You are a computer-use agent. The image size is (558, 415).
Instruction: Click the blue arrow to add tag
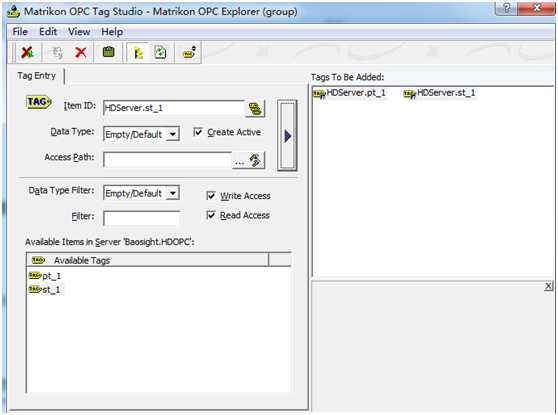coord(288,136)
